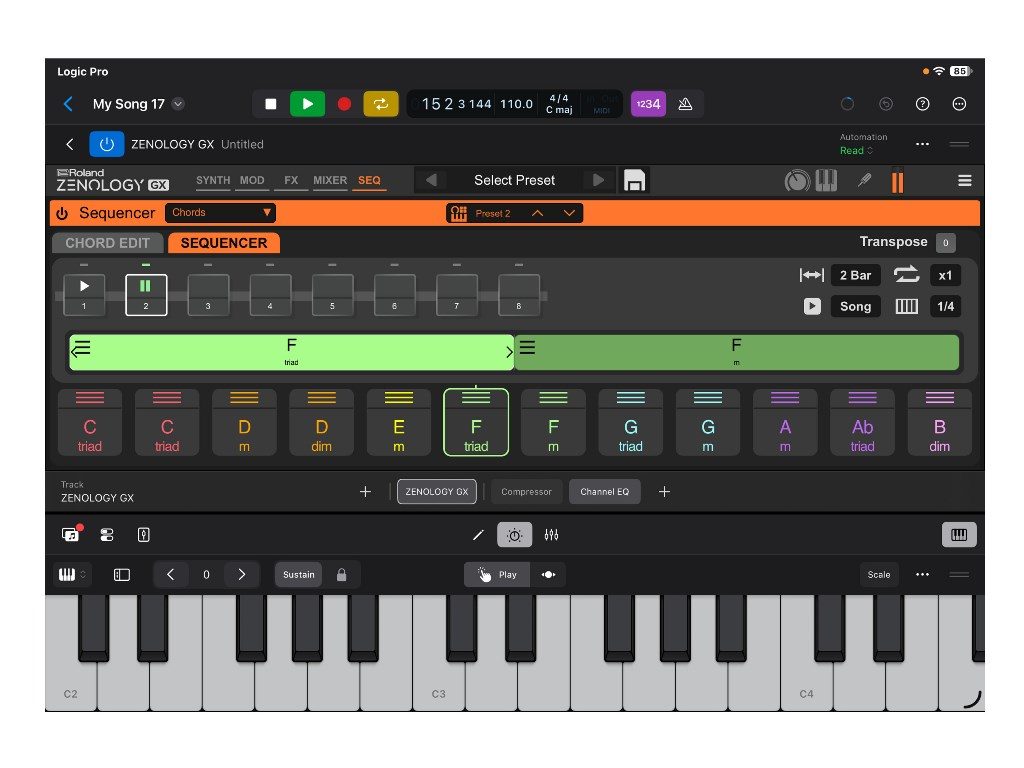The width and height of the screenshot is (1024, 768).
Task: Switch to the SYNTH tab
Action: (x=213, y=180)
